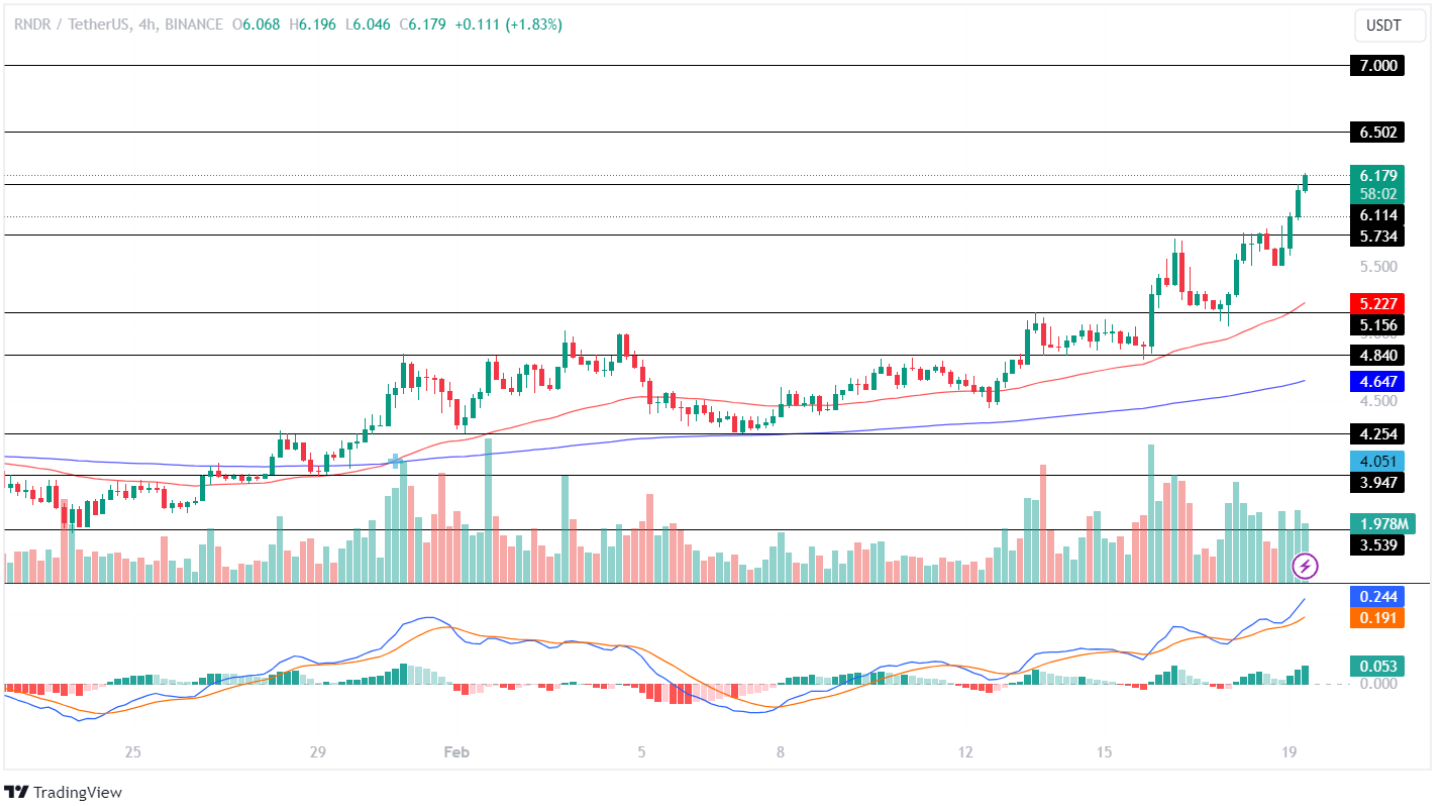Select the 4.840 price level label
This screenshot has width=1435, height=806.
[x=1376, y=355]
